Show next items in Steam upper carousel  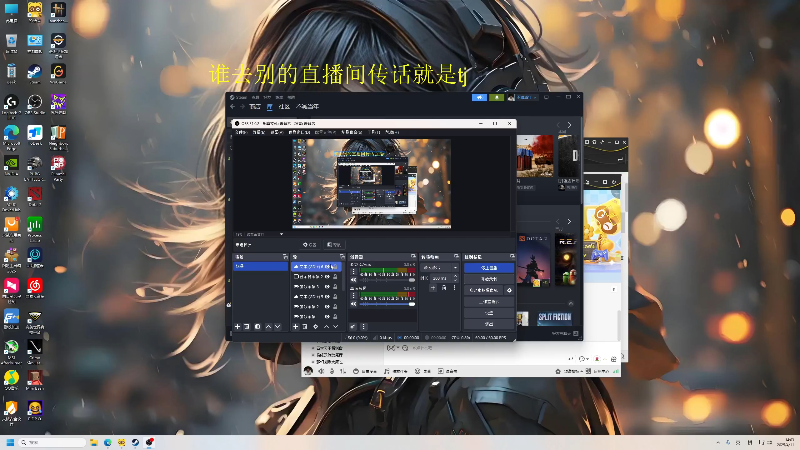coord(569,125)
